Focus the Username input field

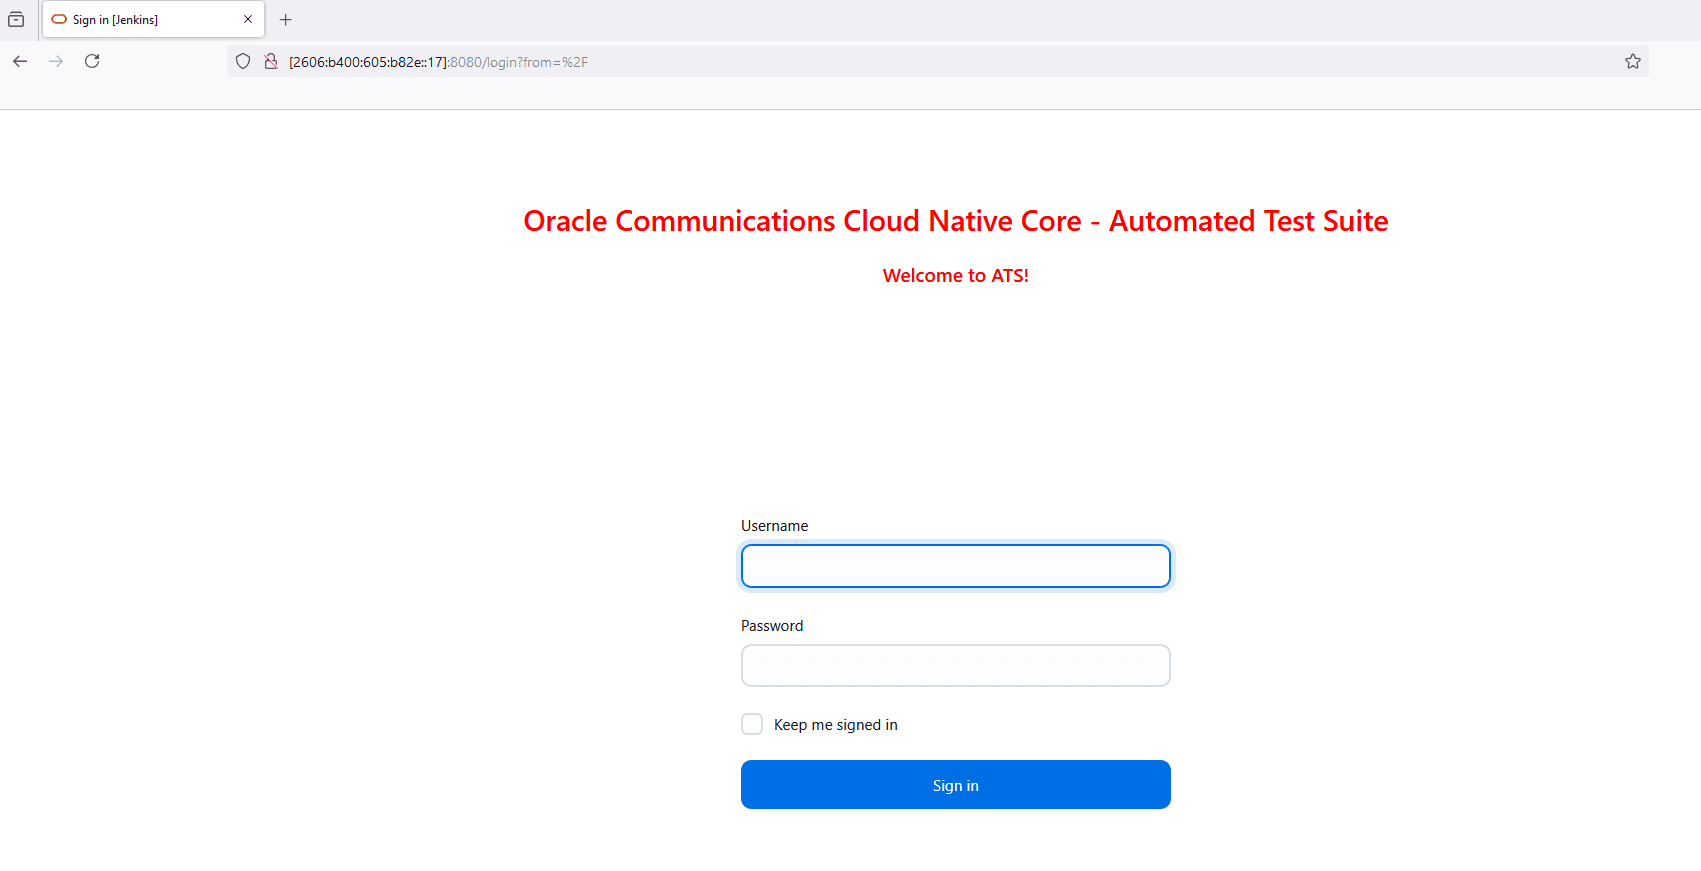click(x=956, y=566)
